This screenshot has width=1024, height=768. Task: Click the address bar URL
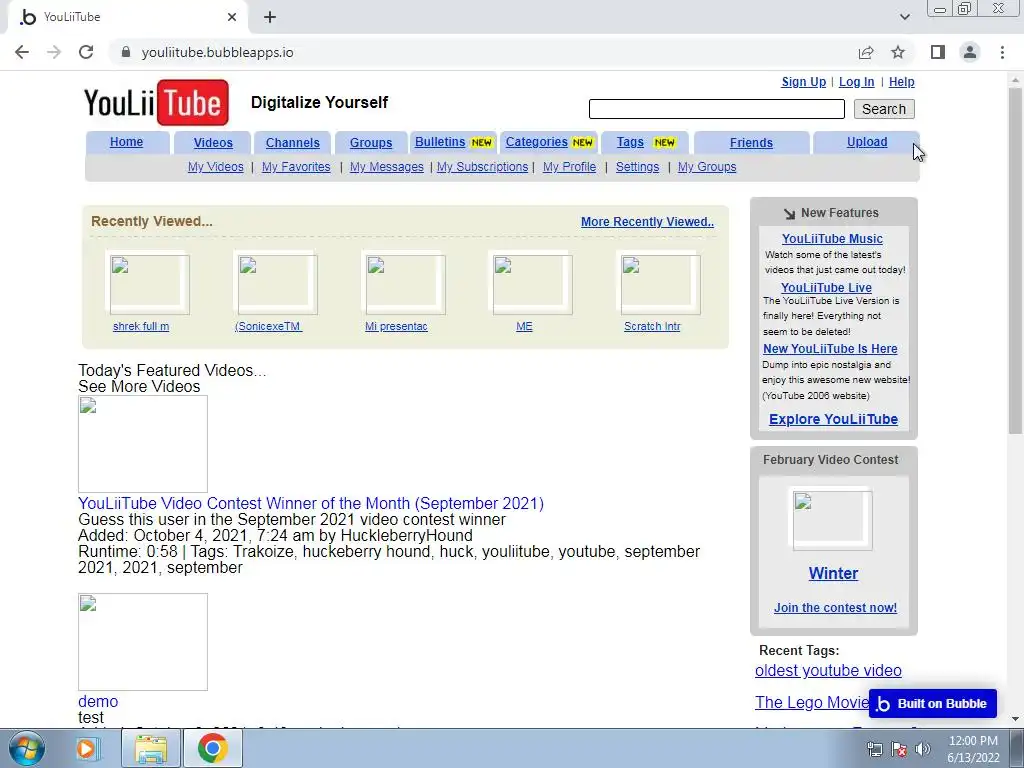click(217, 52)
